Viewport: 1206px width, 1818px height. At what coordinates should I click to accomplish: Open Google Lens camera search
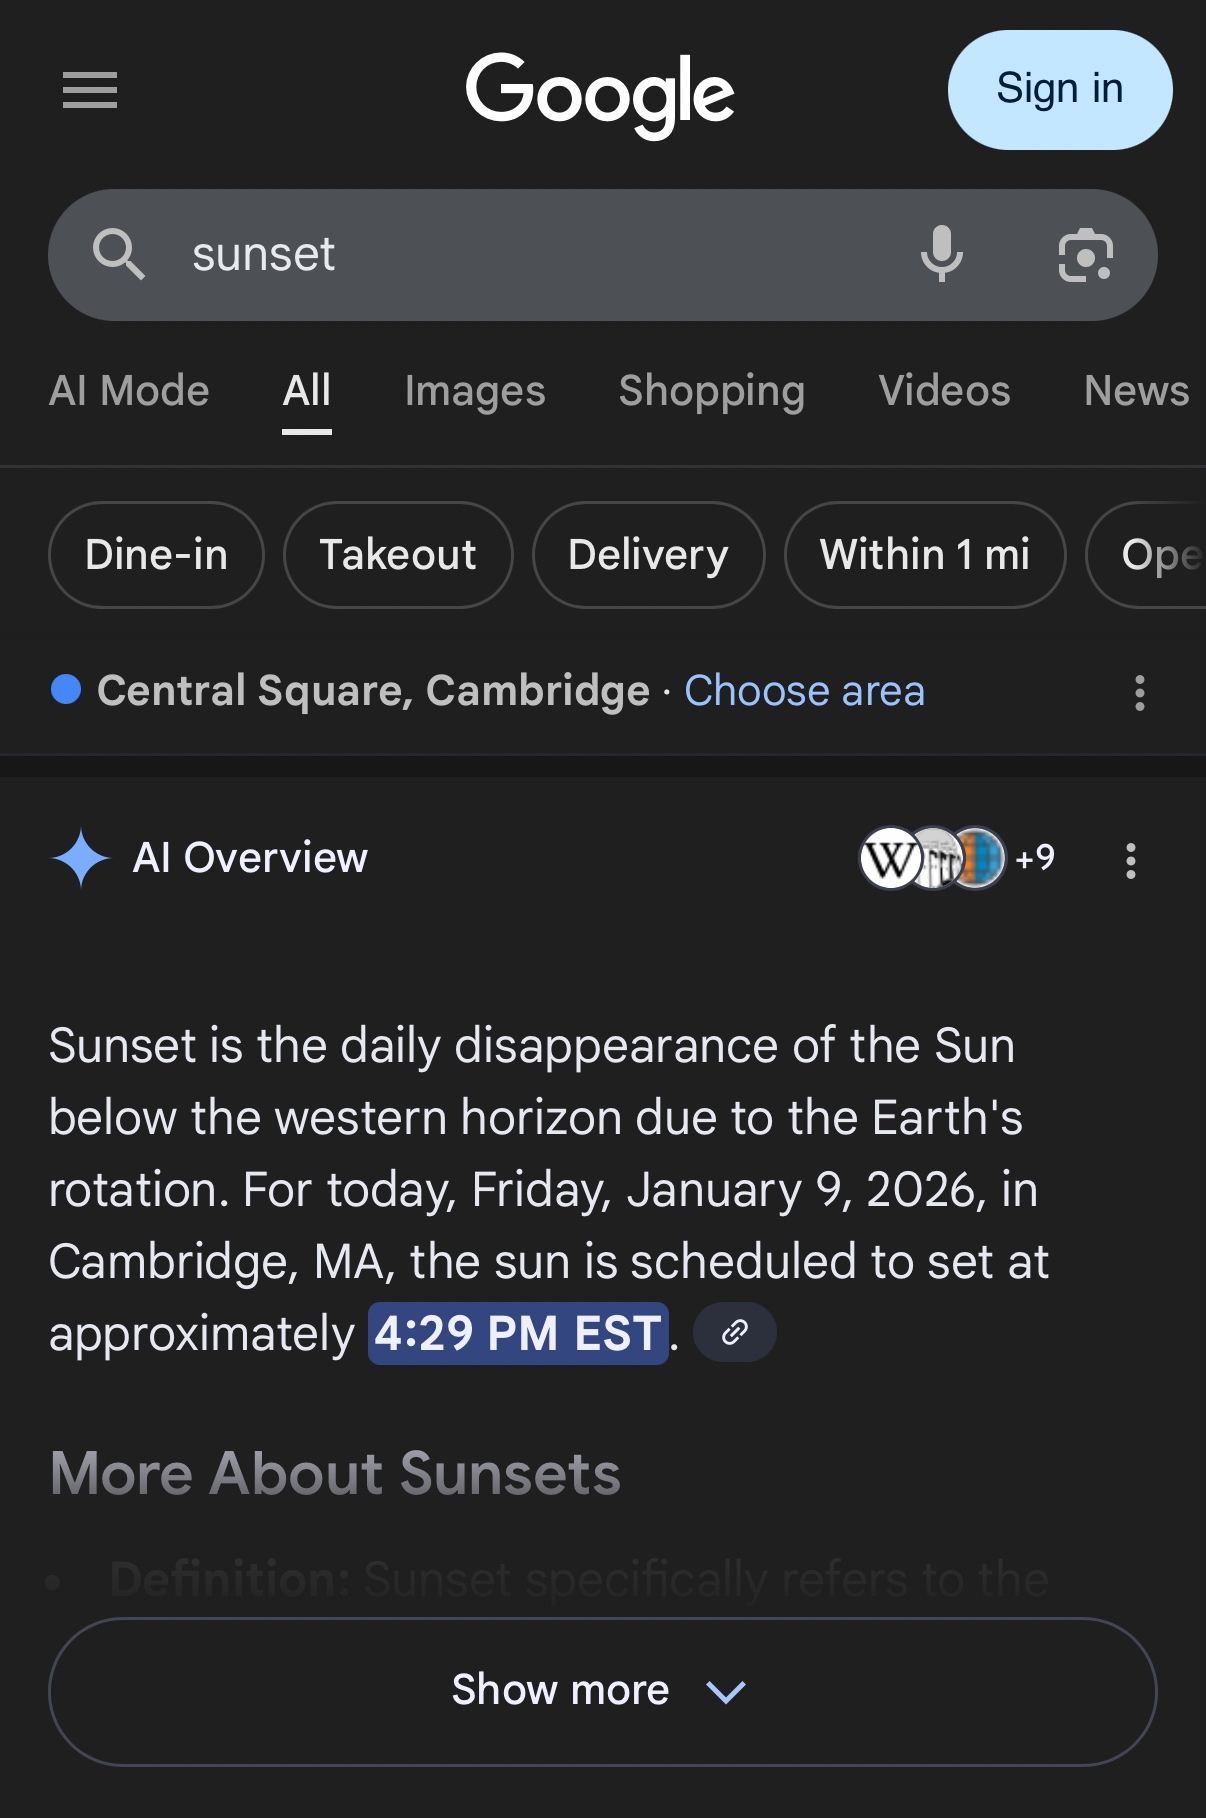(1085, 255)
